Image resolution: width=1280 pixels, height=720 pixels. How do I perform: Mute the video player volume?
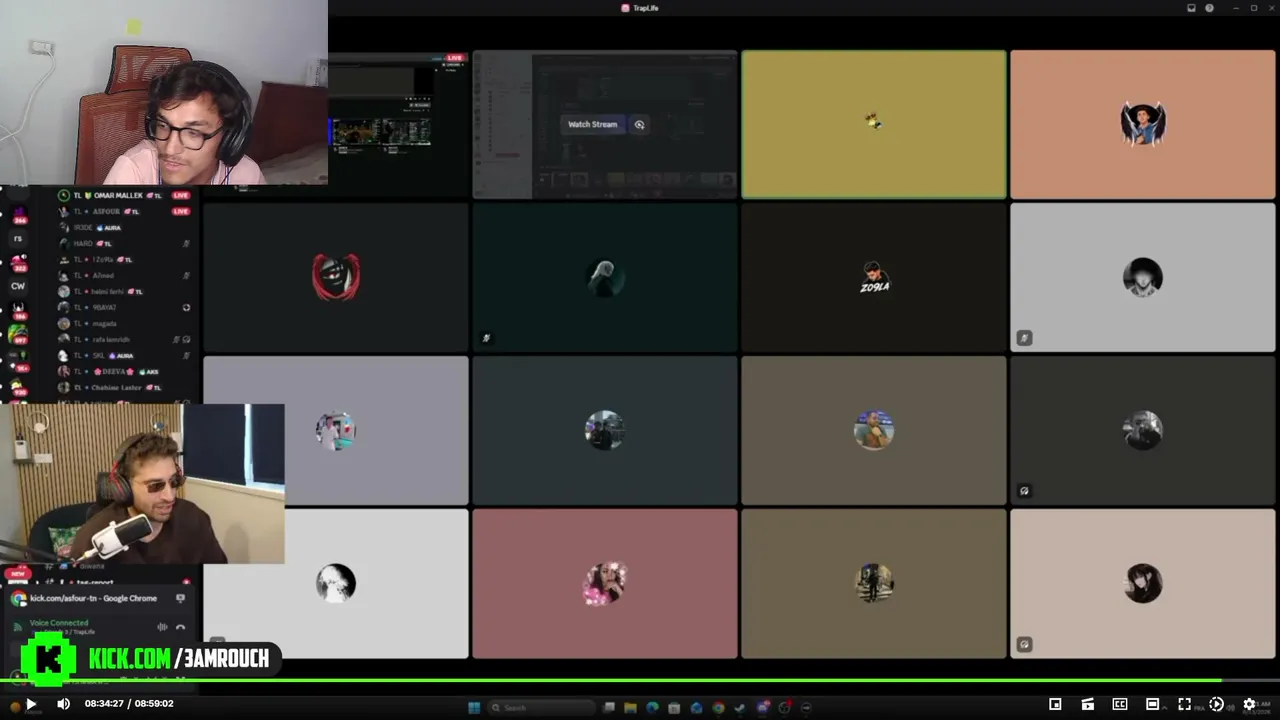pyautogui.click(x=63, y=704)
